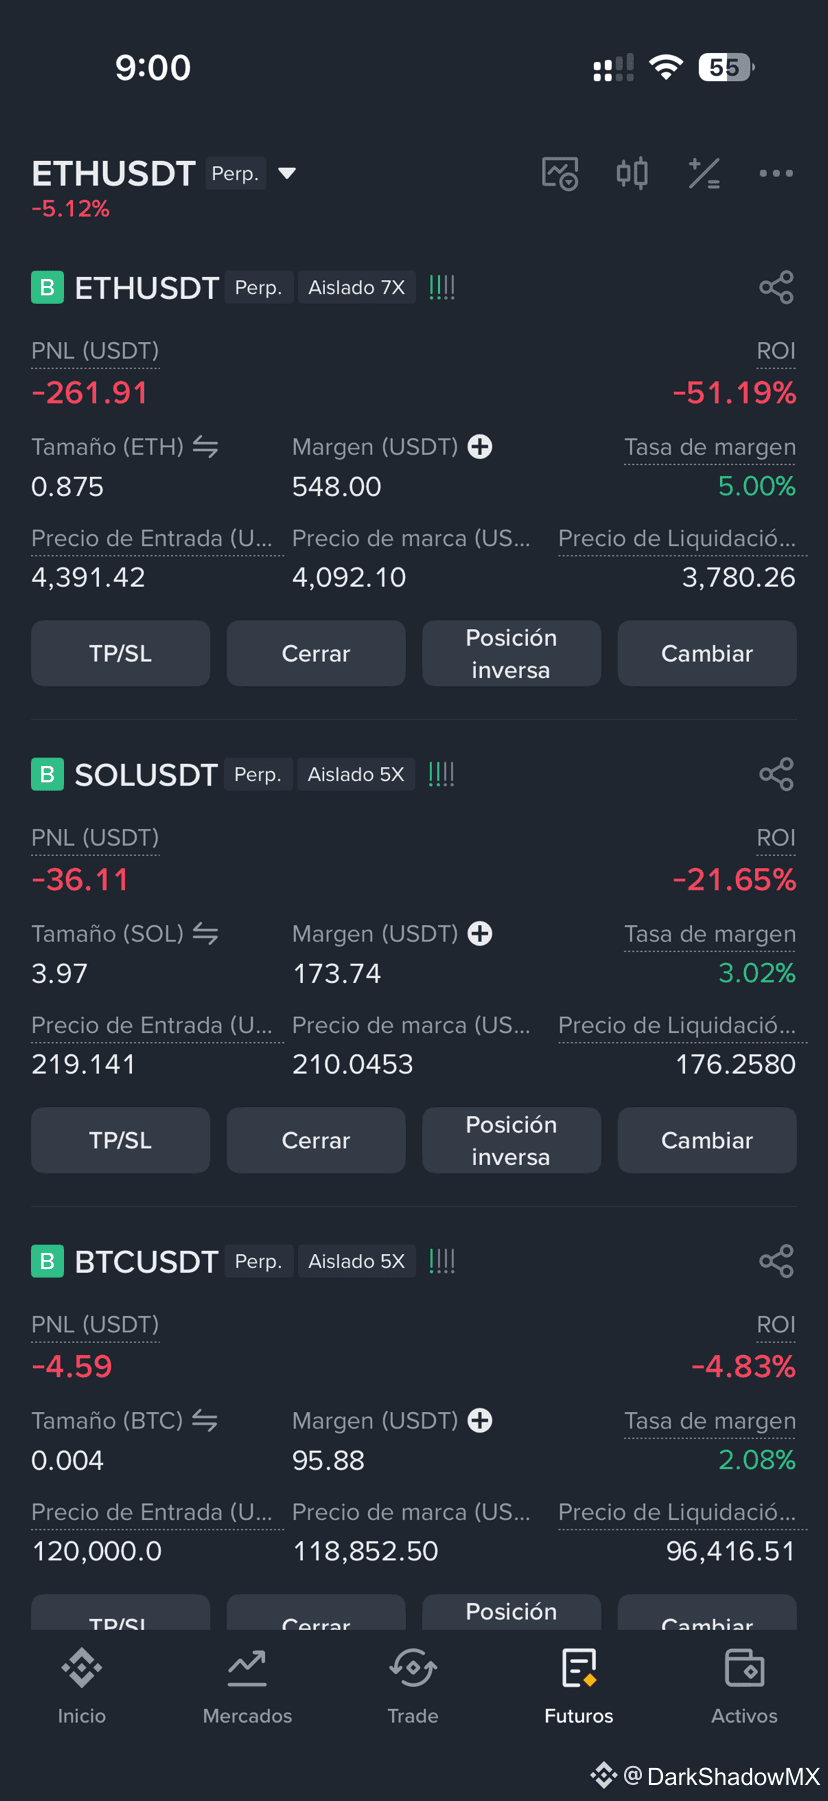Image resolution: width=828 pixels, height=1801 pixels.
Task: Expand the ETHUSDT pair selector arrow
Action: point(287,173)
